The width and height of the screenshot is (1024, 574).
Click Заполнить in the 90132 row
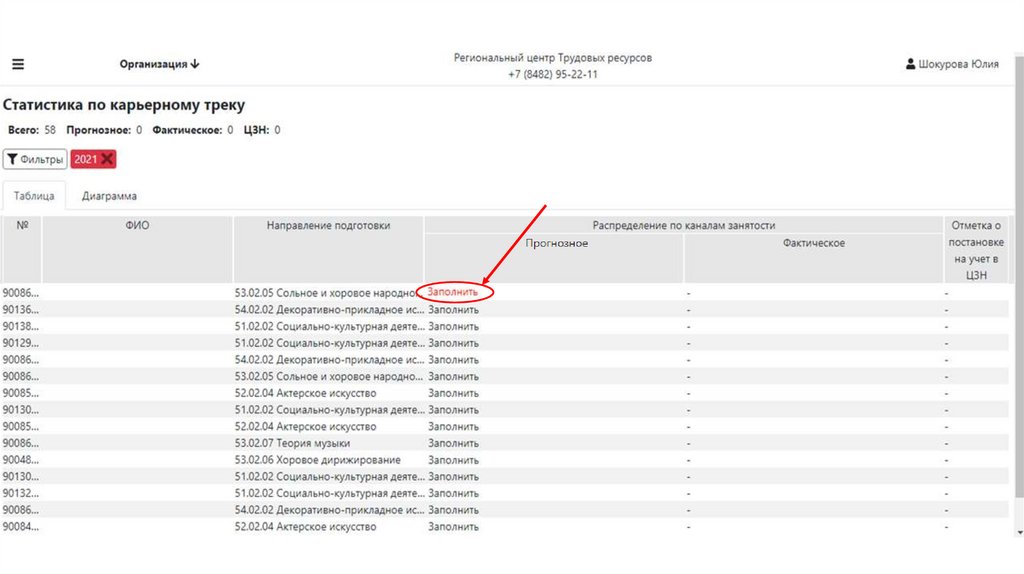pos(453,493)
